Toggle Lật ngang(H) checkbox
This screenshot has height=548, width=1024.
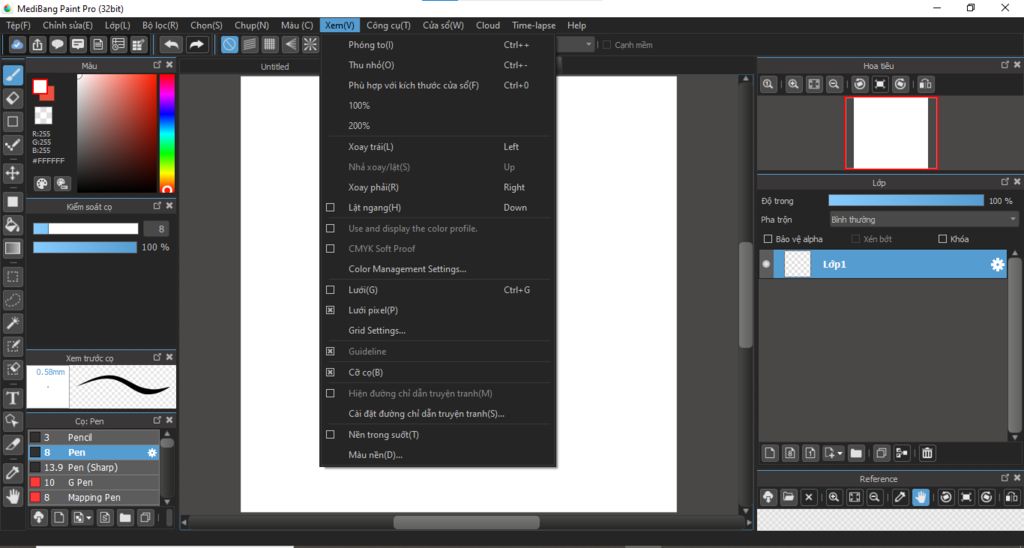330,208
